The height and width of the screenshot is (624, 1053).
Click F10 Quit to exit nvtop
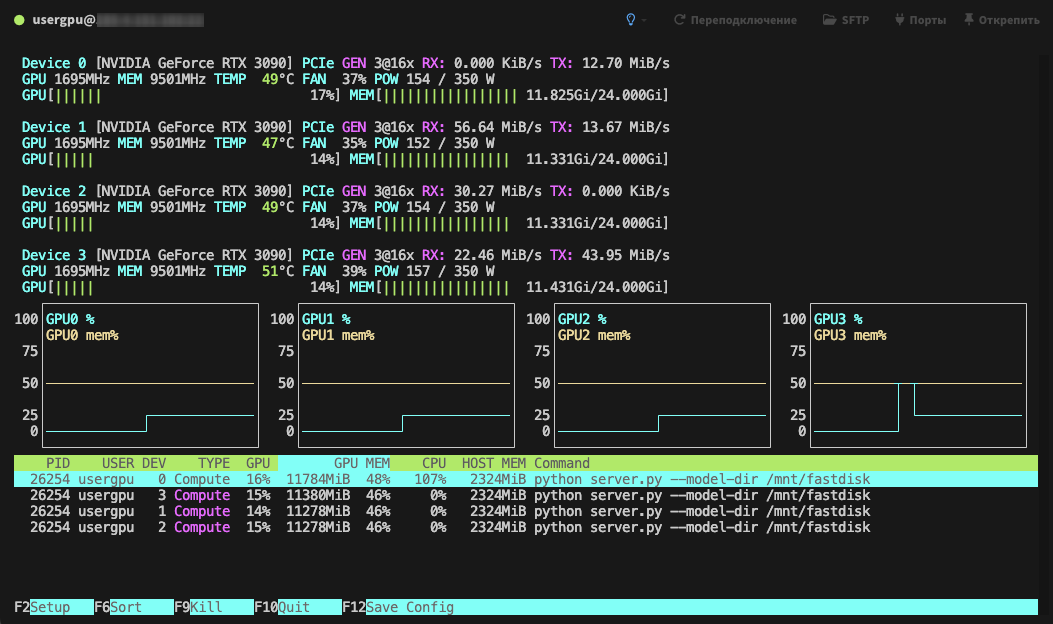[297, 607]
